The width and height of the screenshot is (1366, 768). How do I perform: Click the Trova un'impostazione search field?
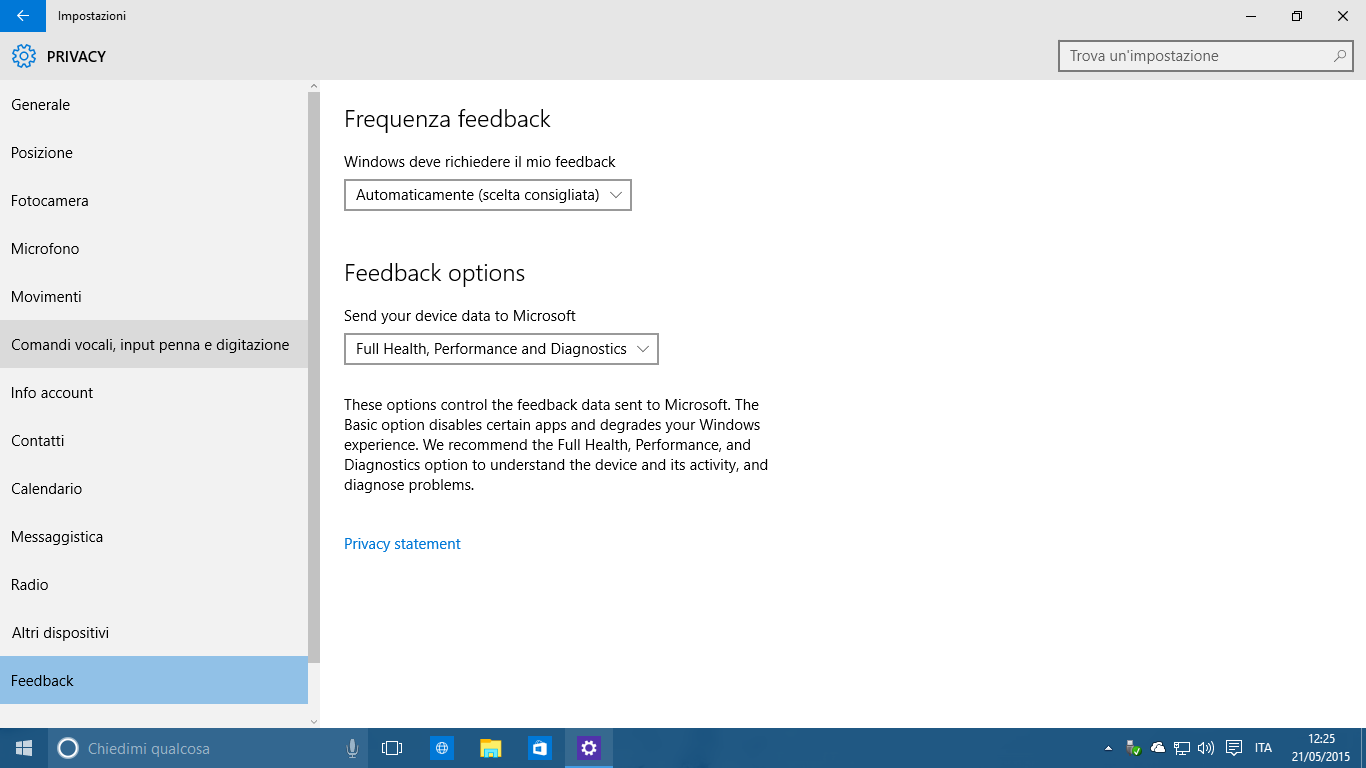tap(1205, 56)
